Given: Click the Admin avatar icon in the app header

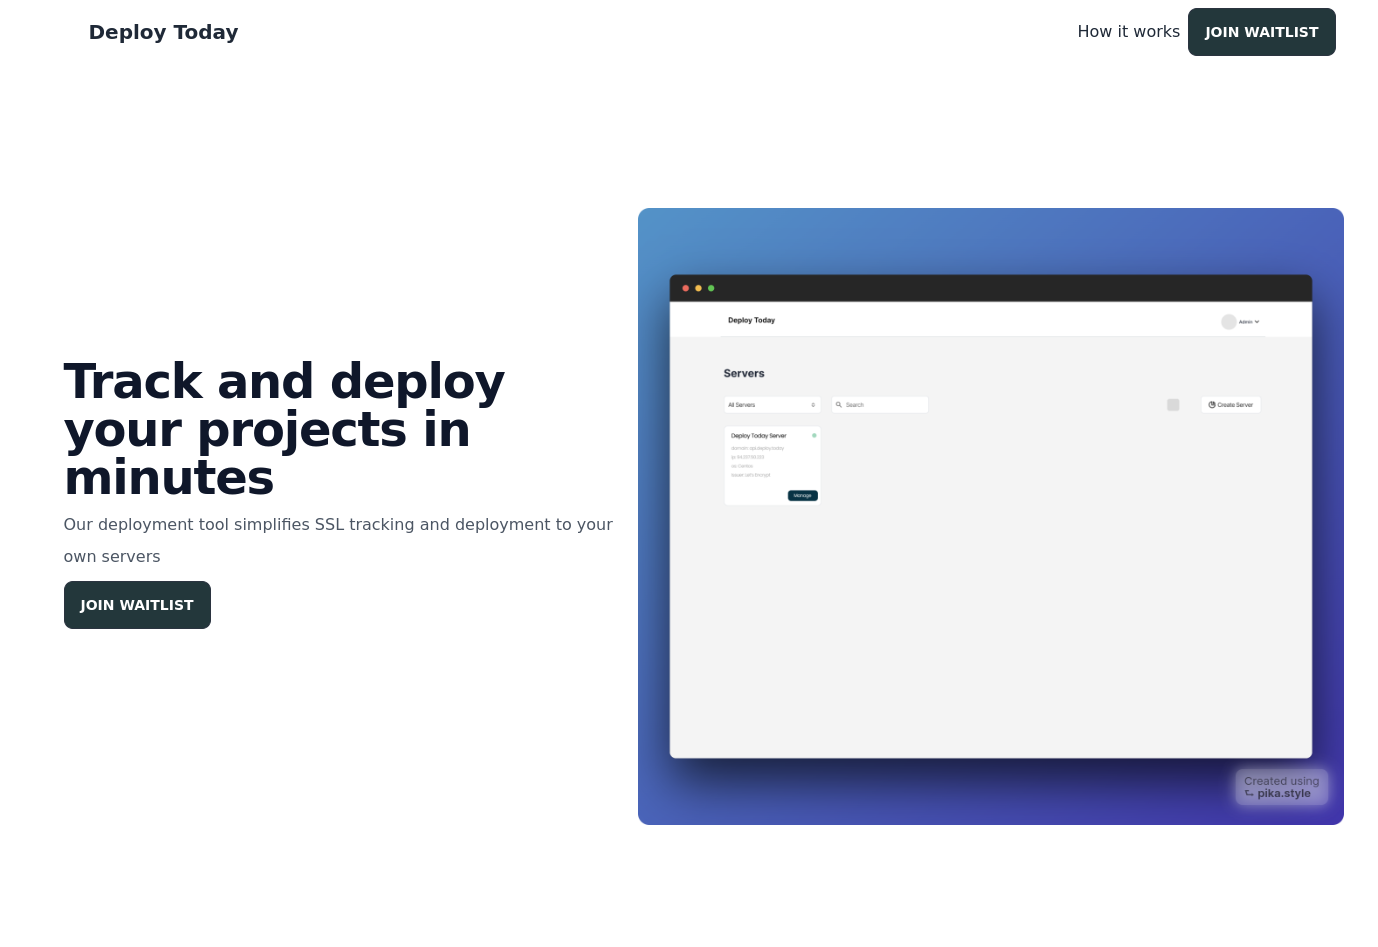Looking at the screenshot, I should [1229, 321].
